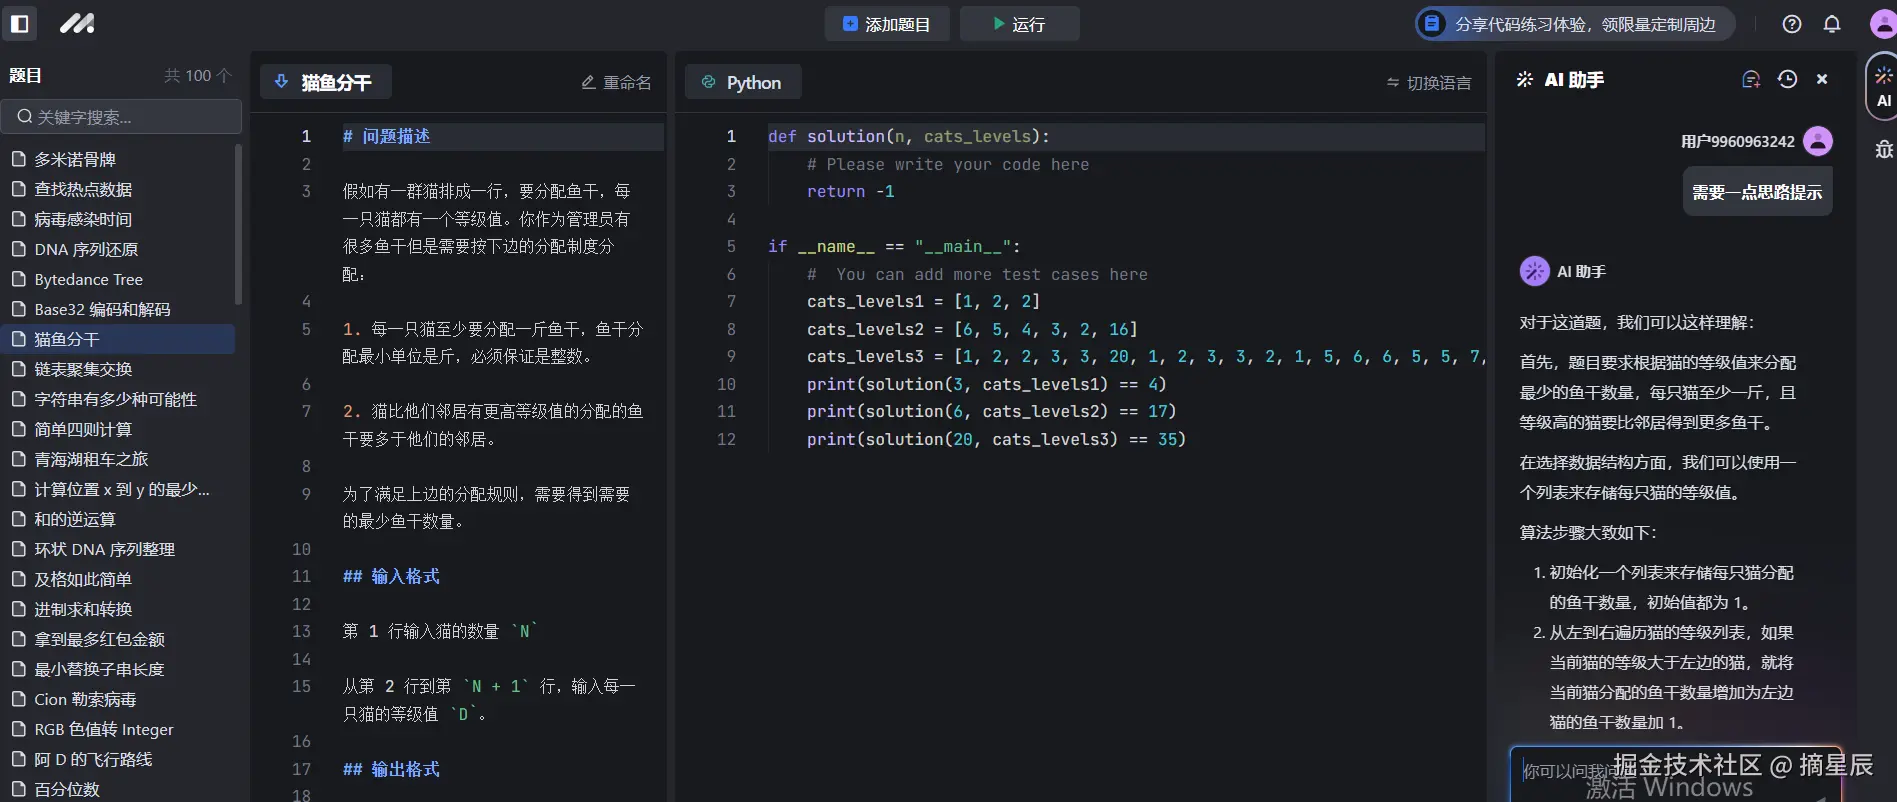This screenshot has width=1897, height=802.
Task: Open the debug bug icon panel
Action: point(1884,149)
